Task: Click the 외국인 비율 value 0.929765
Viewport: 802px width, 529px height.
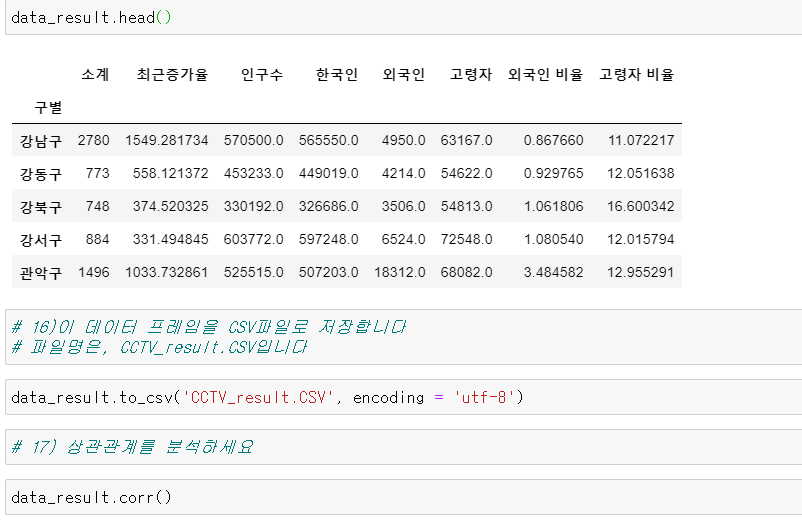Action: [553, 173]
